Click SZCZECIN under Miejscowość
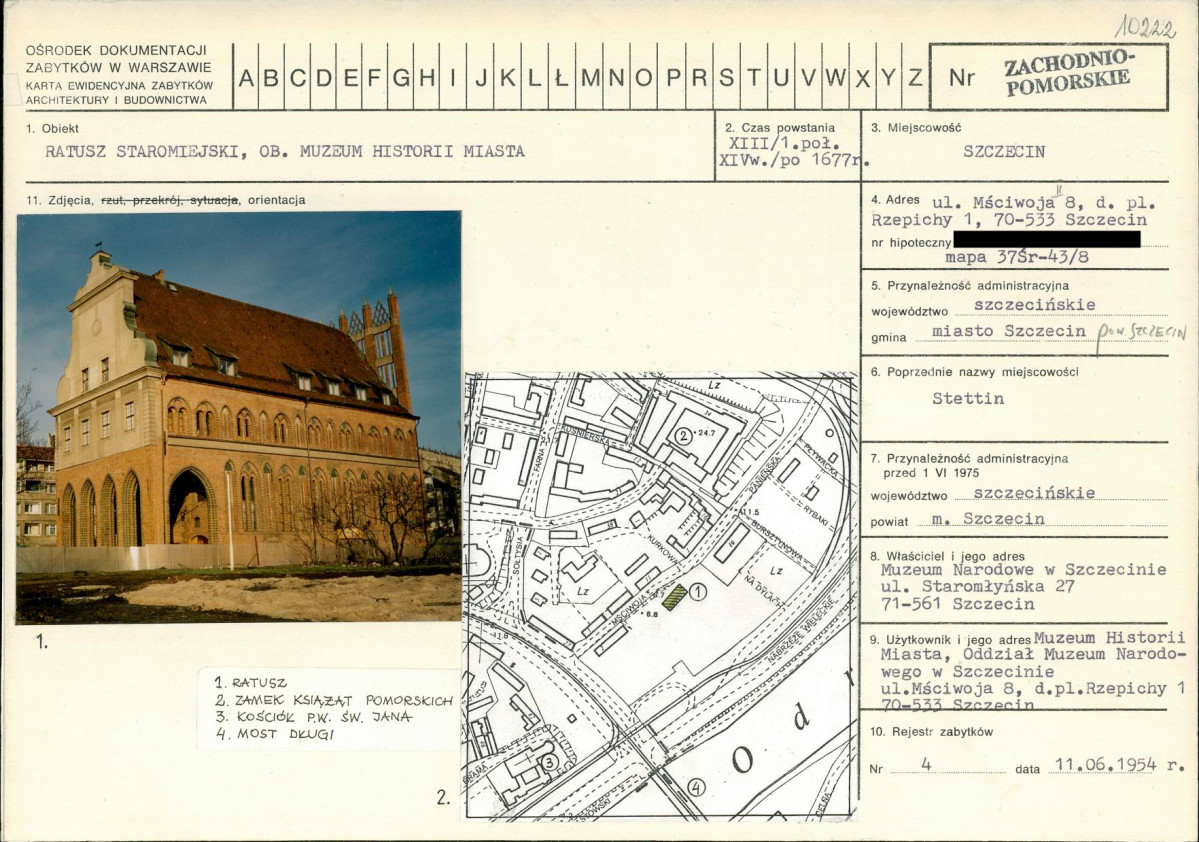Viewport: 1199px width, 842px height. (1004, 151)
